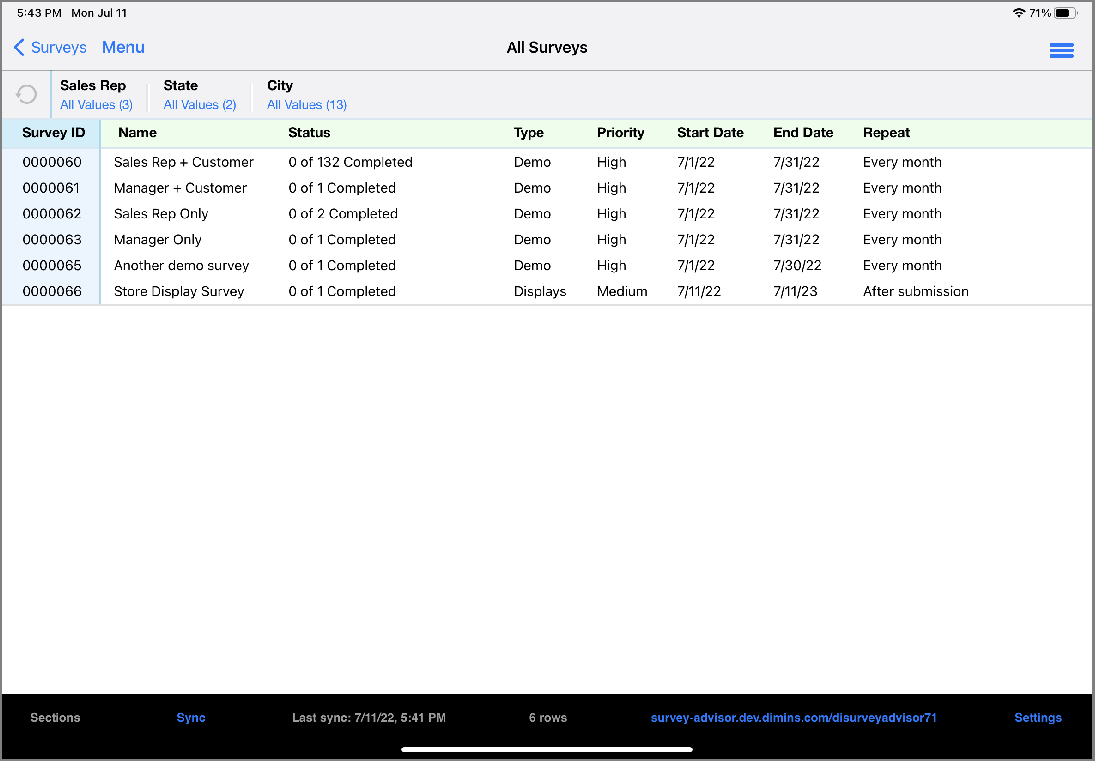Sort by the Survey ID column header

(x=54, y=133)
